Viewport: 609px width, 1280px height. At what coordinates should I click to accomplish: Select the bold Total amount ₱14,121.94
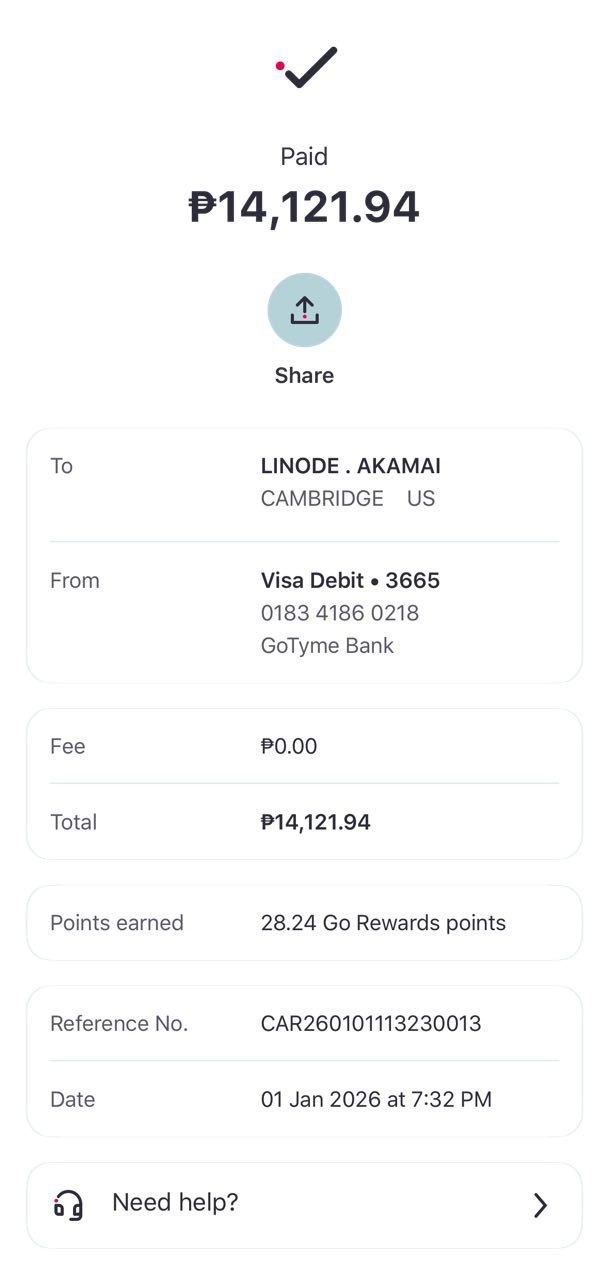pyautogui.click(x=315, y=822)
